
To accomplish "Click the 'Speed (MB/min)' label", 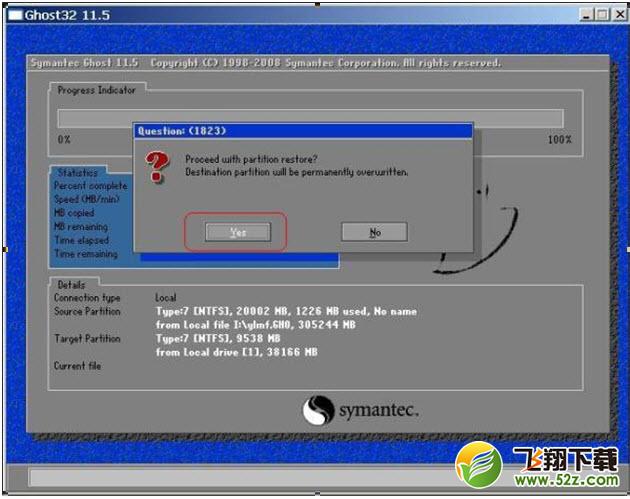I will pyautogui.click(x=87, y=199).
